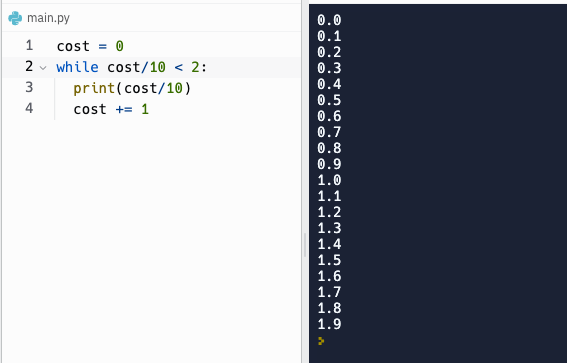Image resolution: width=567 pixels, height=363 pixels.
Task: Click console output value 1.9
Action: coord(329,324)
